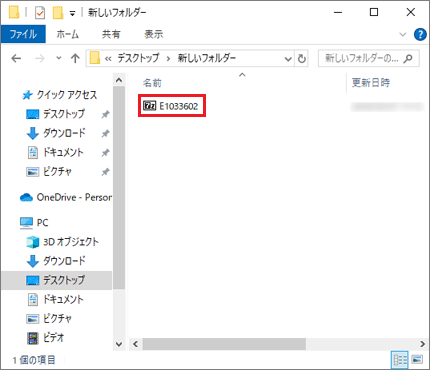Click the address bar double chevron «
The image size is (430, 370).
(x=108, y=59)
